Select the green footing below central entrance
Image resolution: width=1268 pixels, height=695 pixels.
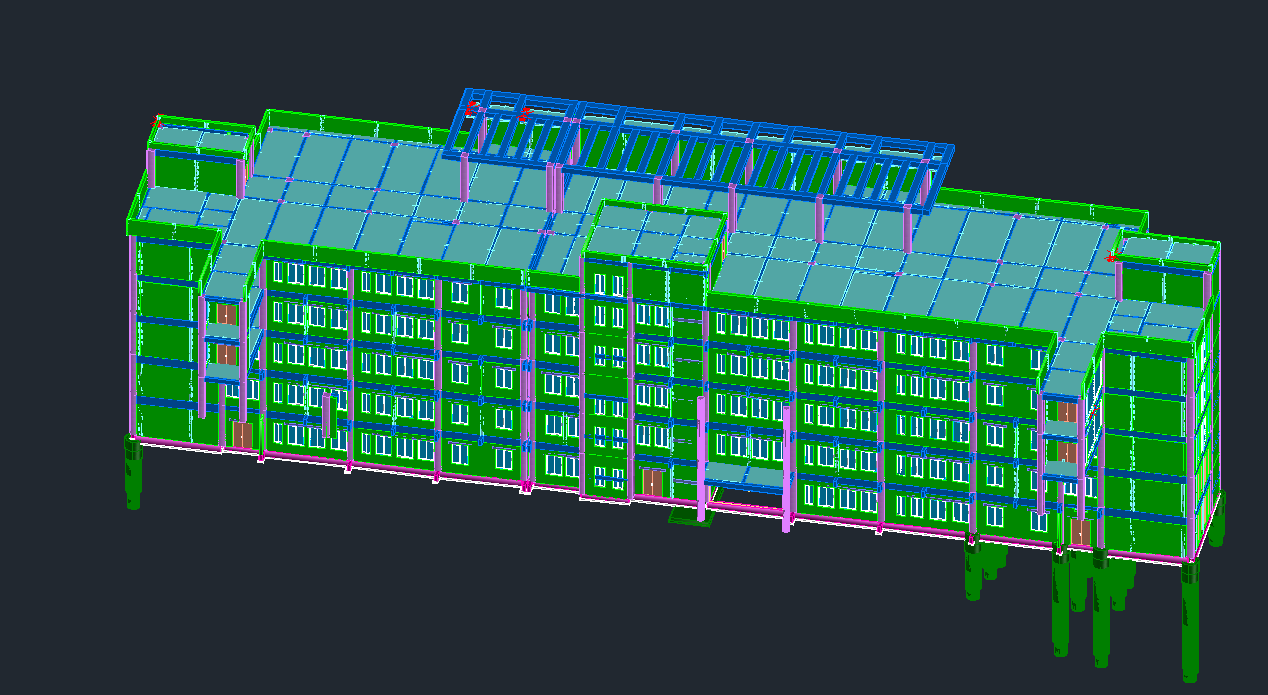[686, 517]
